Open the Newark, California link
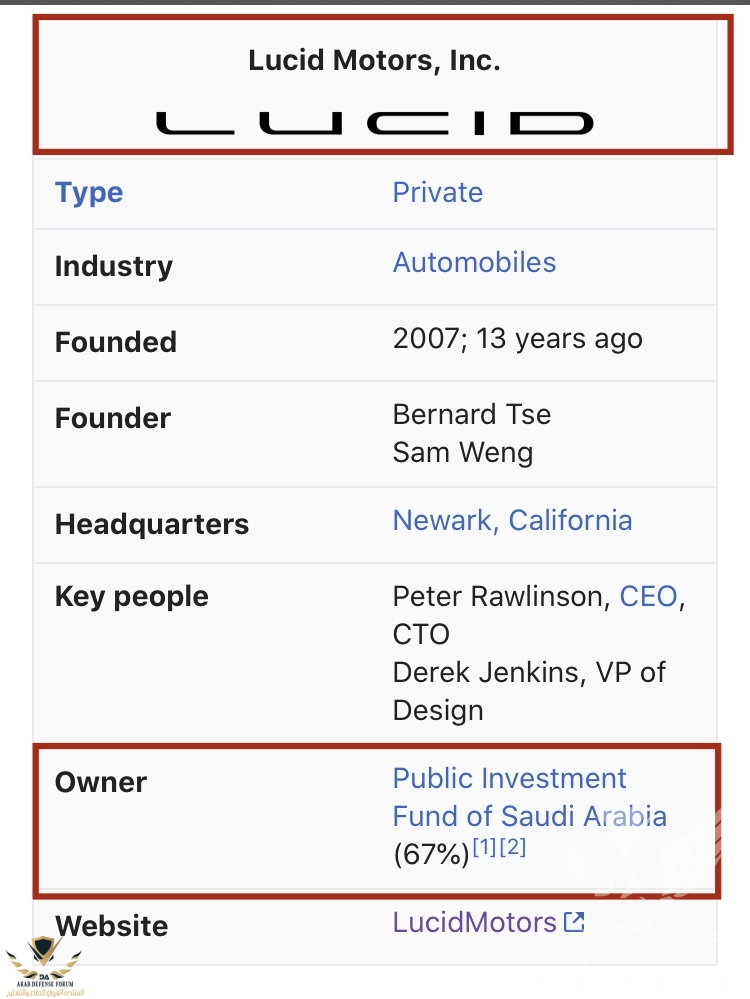 pyautogui.click(x=512, y=521)
